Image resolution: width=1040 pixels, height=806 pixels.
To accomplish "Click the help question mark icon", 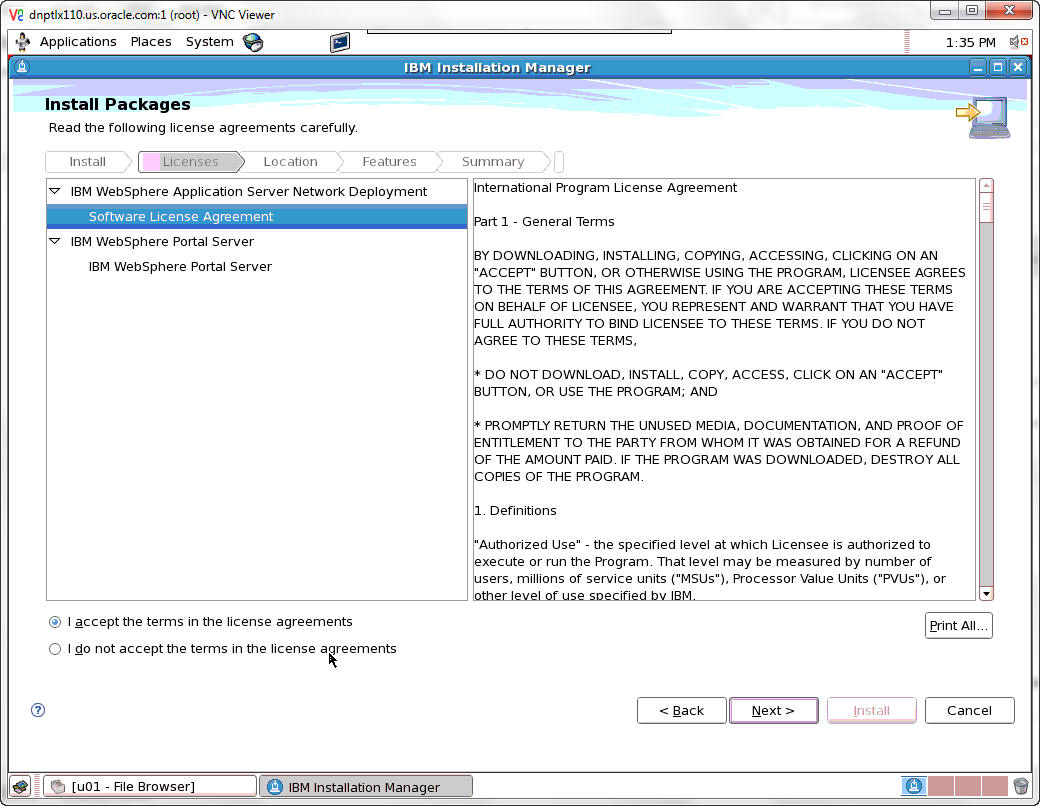I will 38,710.
